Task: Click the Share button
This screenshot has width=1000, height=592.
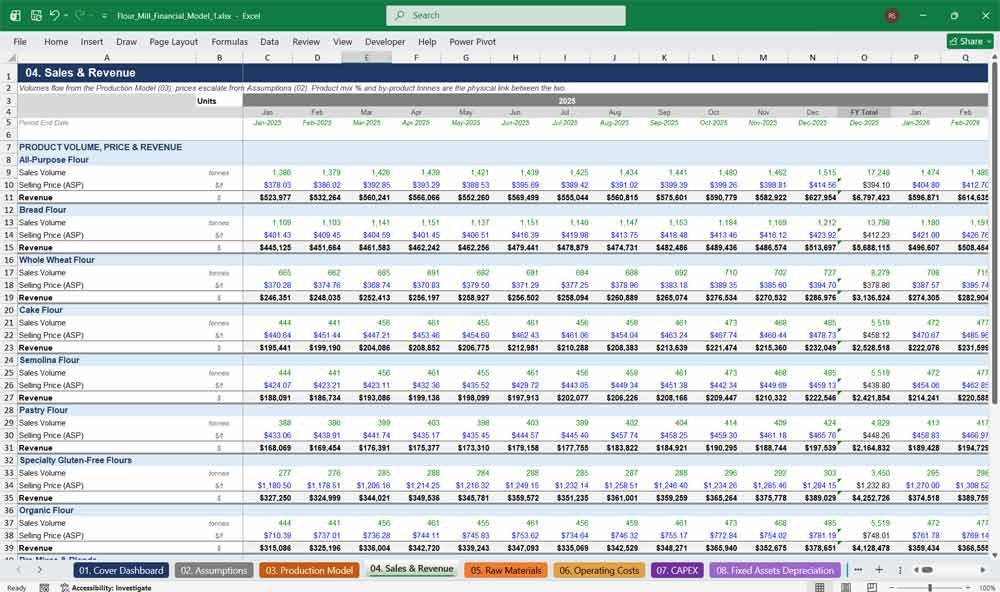Action: pos(970,41)
